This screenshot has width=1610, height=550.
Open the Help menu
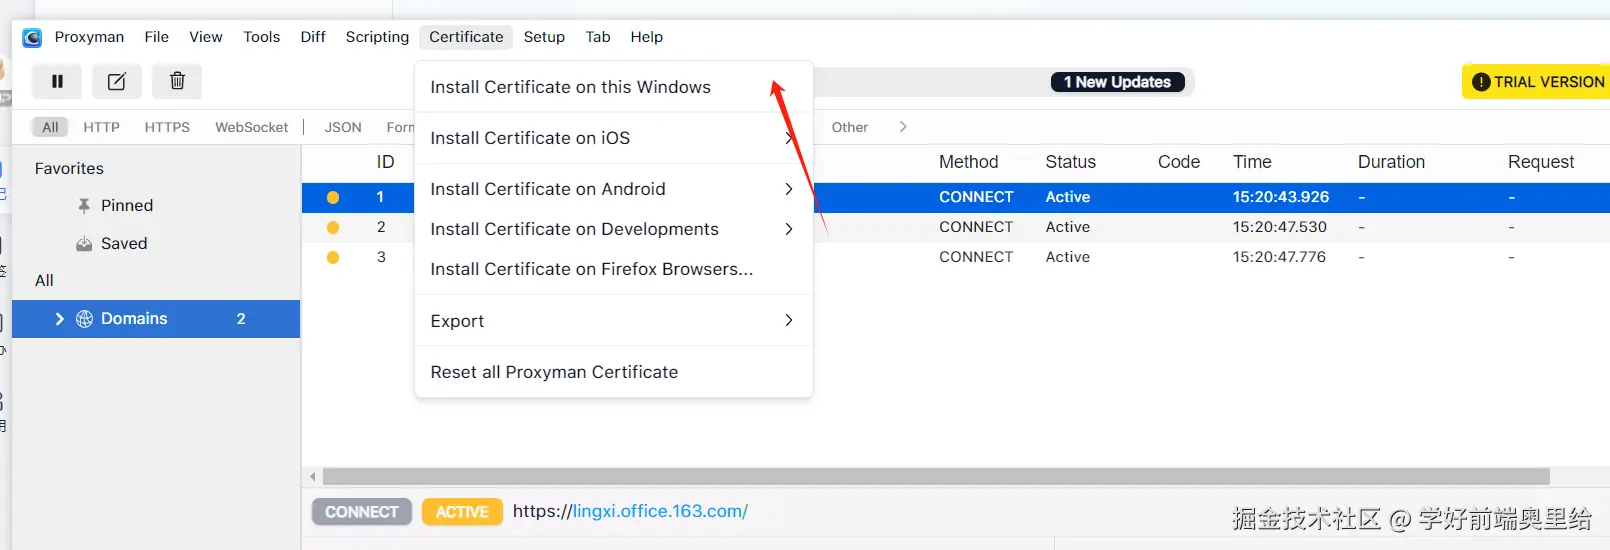point(646,37)
